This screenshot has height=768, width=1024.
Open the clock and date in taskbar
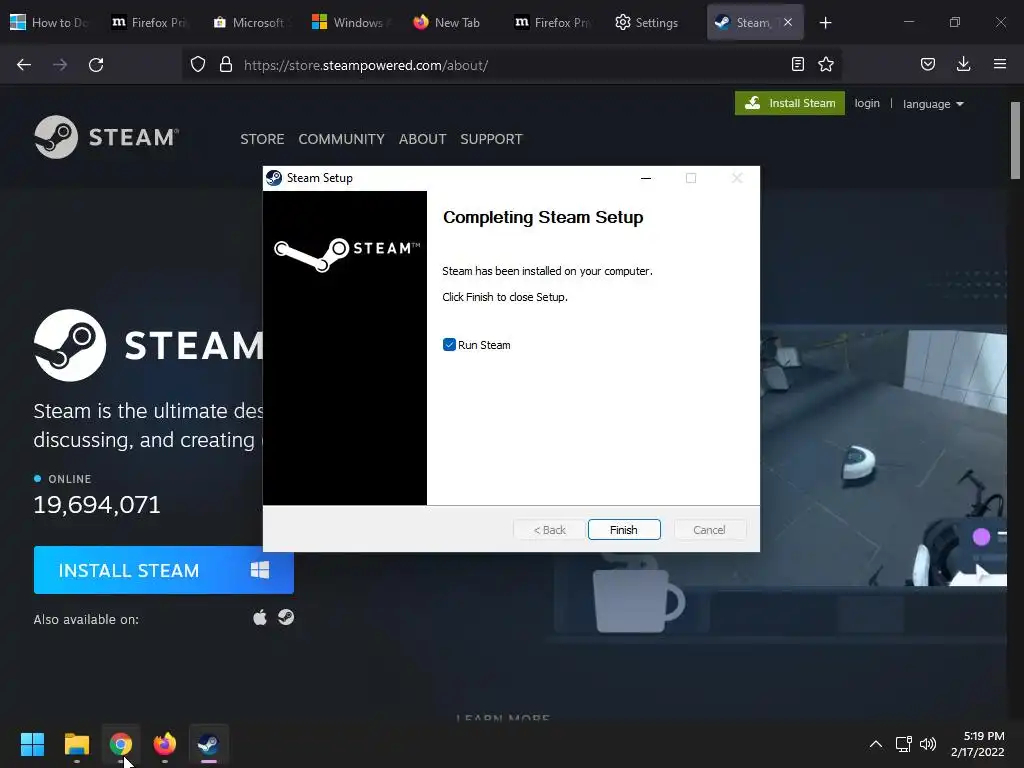978,744
